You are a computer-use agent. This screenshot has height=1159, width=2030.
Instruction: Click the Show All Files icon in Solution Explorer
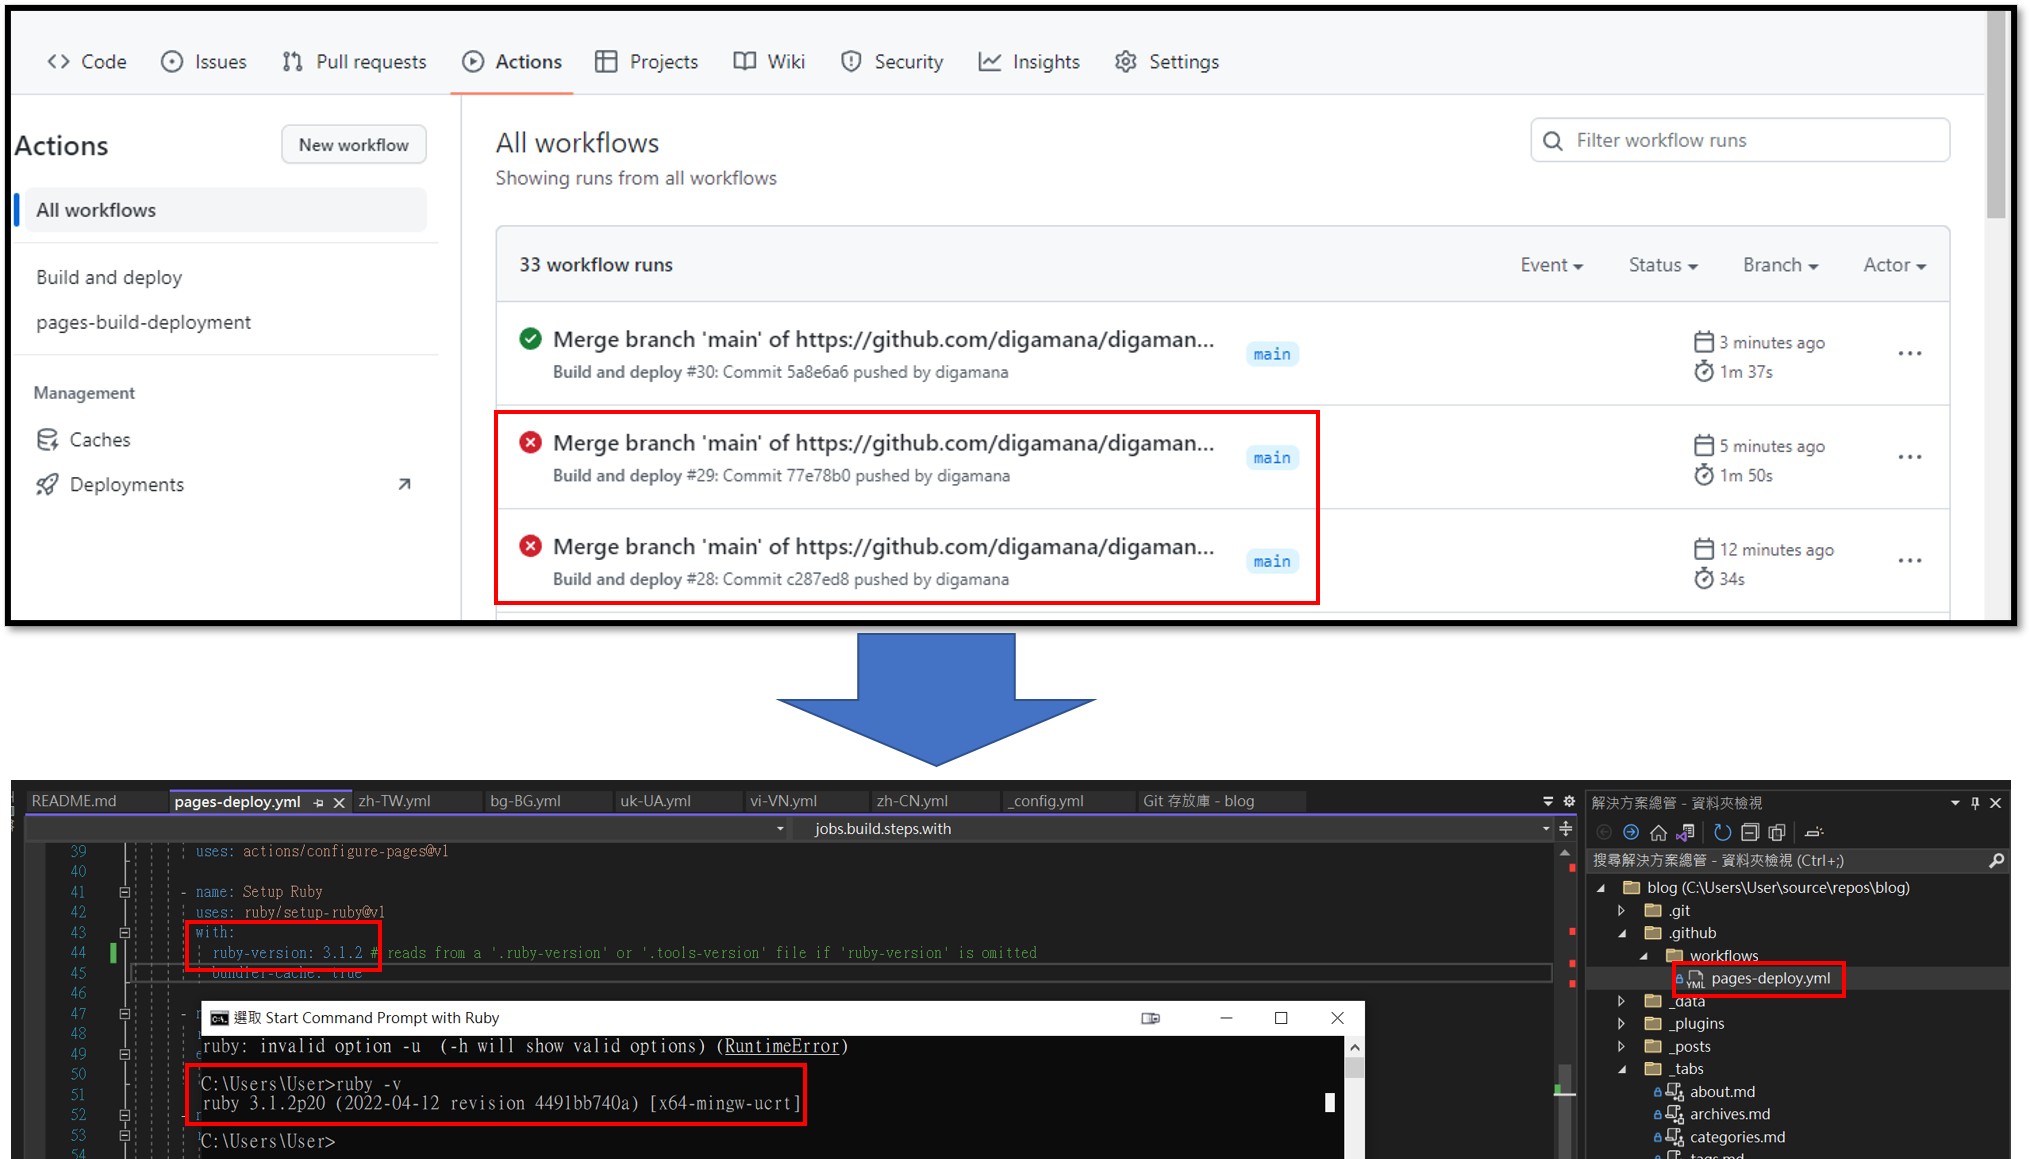[x=1777, y=832]
